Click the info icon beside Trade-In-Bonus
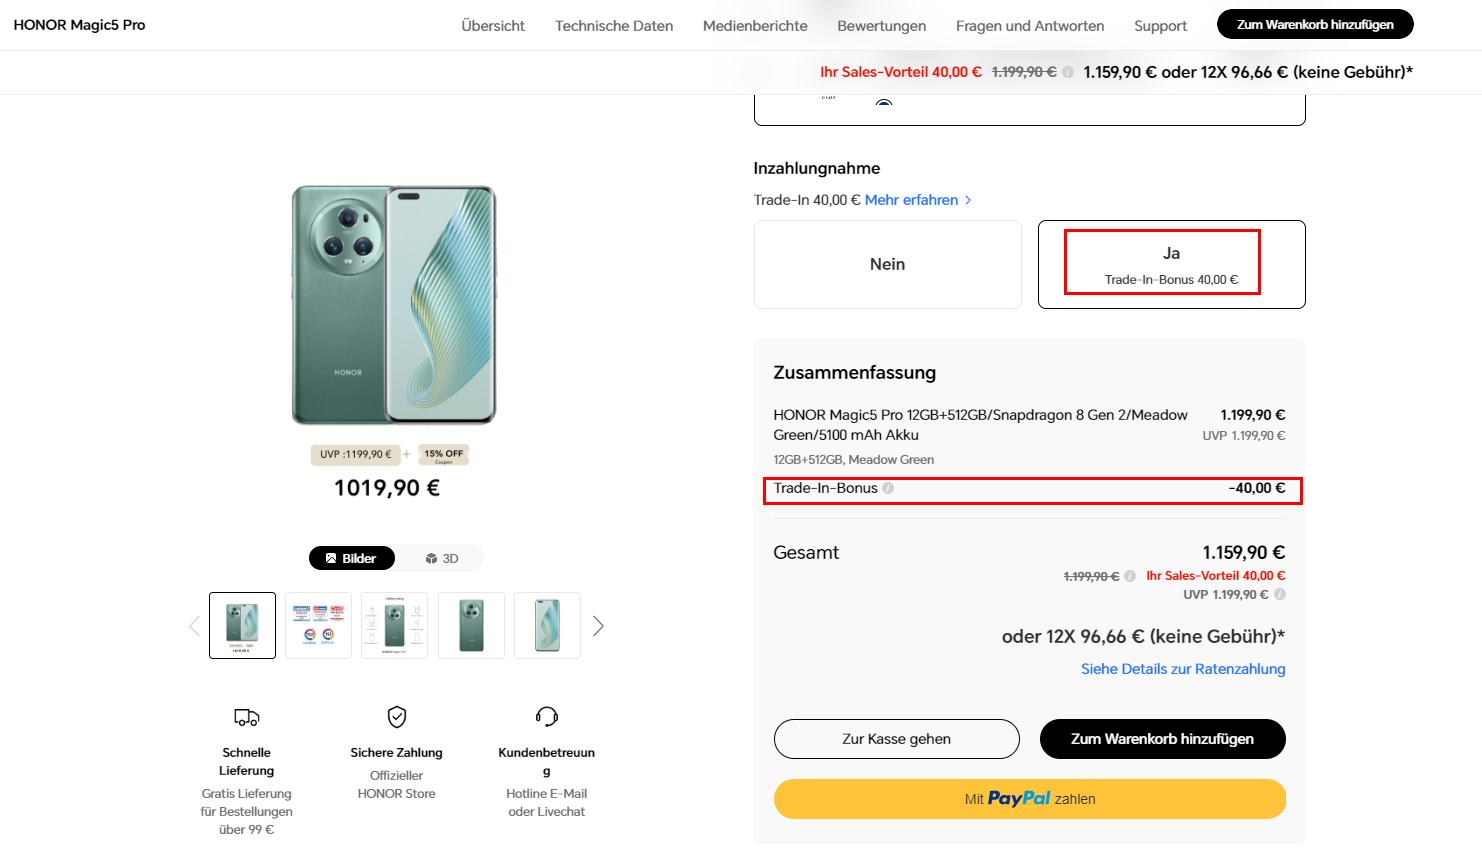Screen dimensions: 1482x857 pyautogui.click(x=888, y=488)
